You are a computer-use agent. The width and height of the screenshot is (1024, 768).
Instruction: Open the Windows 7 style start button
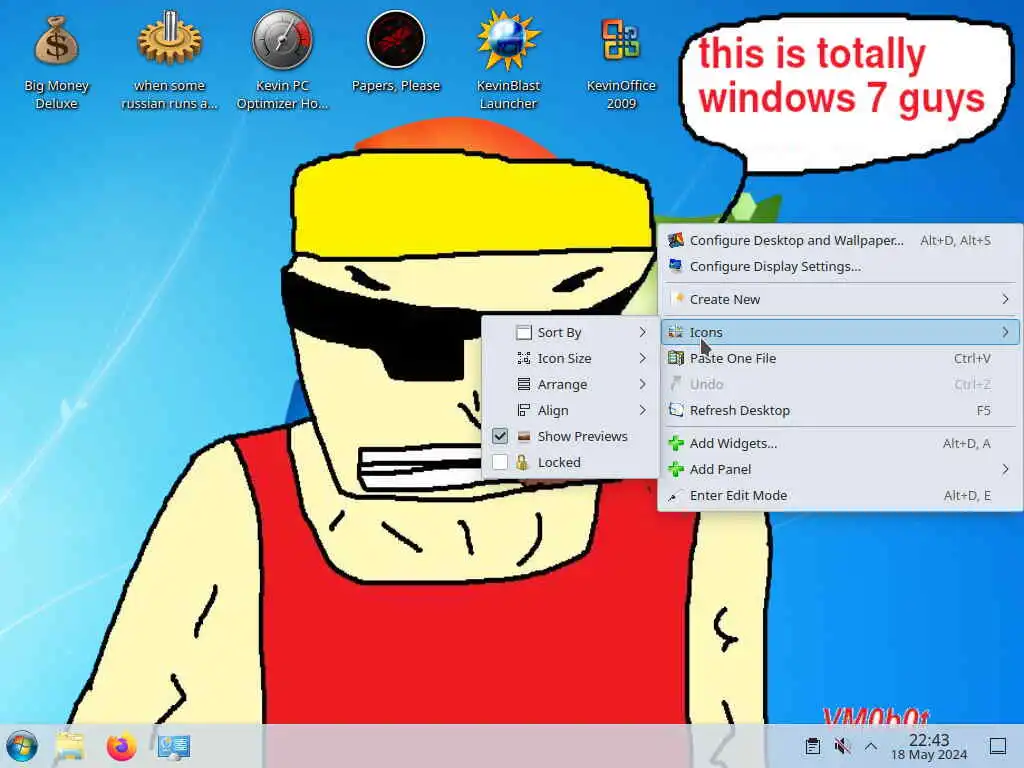(x=22, y=746)
